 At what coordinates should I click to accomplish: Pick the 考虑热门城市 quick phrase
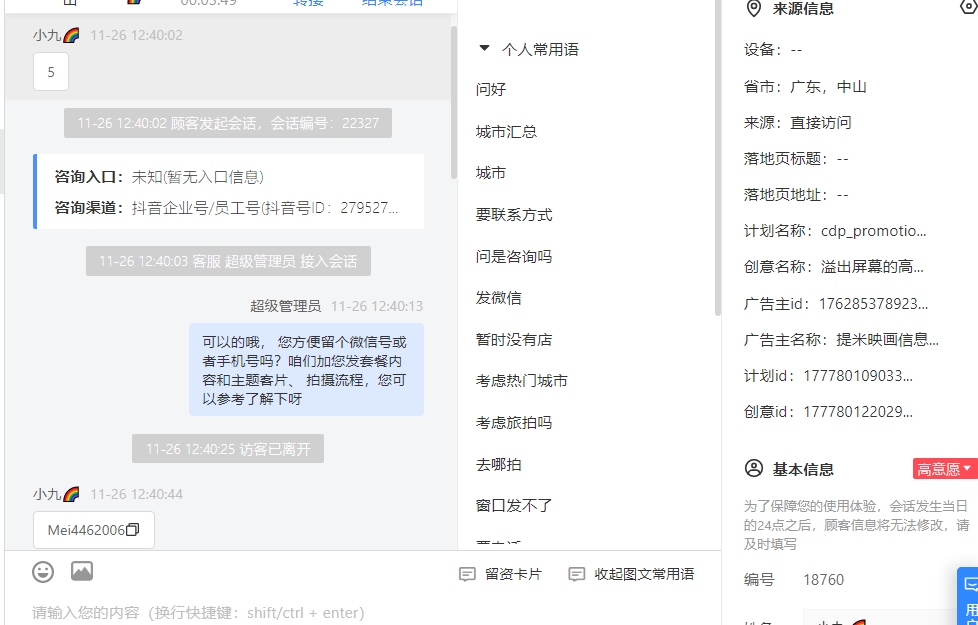click(521, 380)
